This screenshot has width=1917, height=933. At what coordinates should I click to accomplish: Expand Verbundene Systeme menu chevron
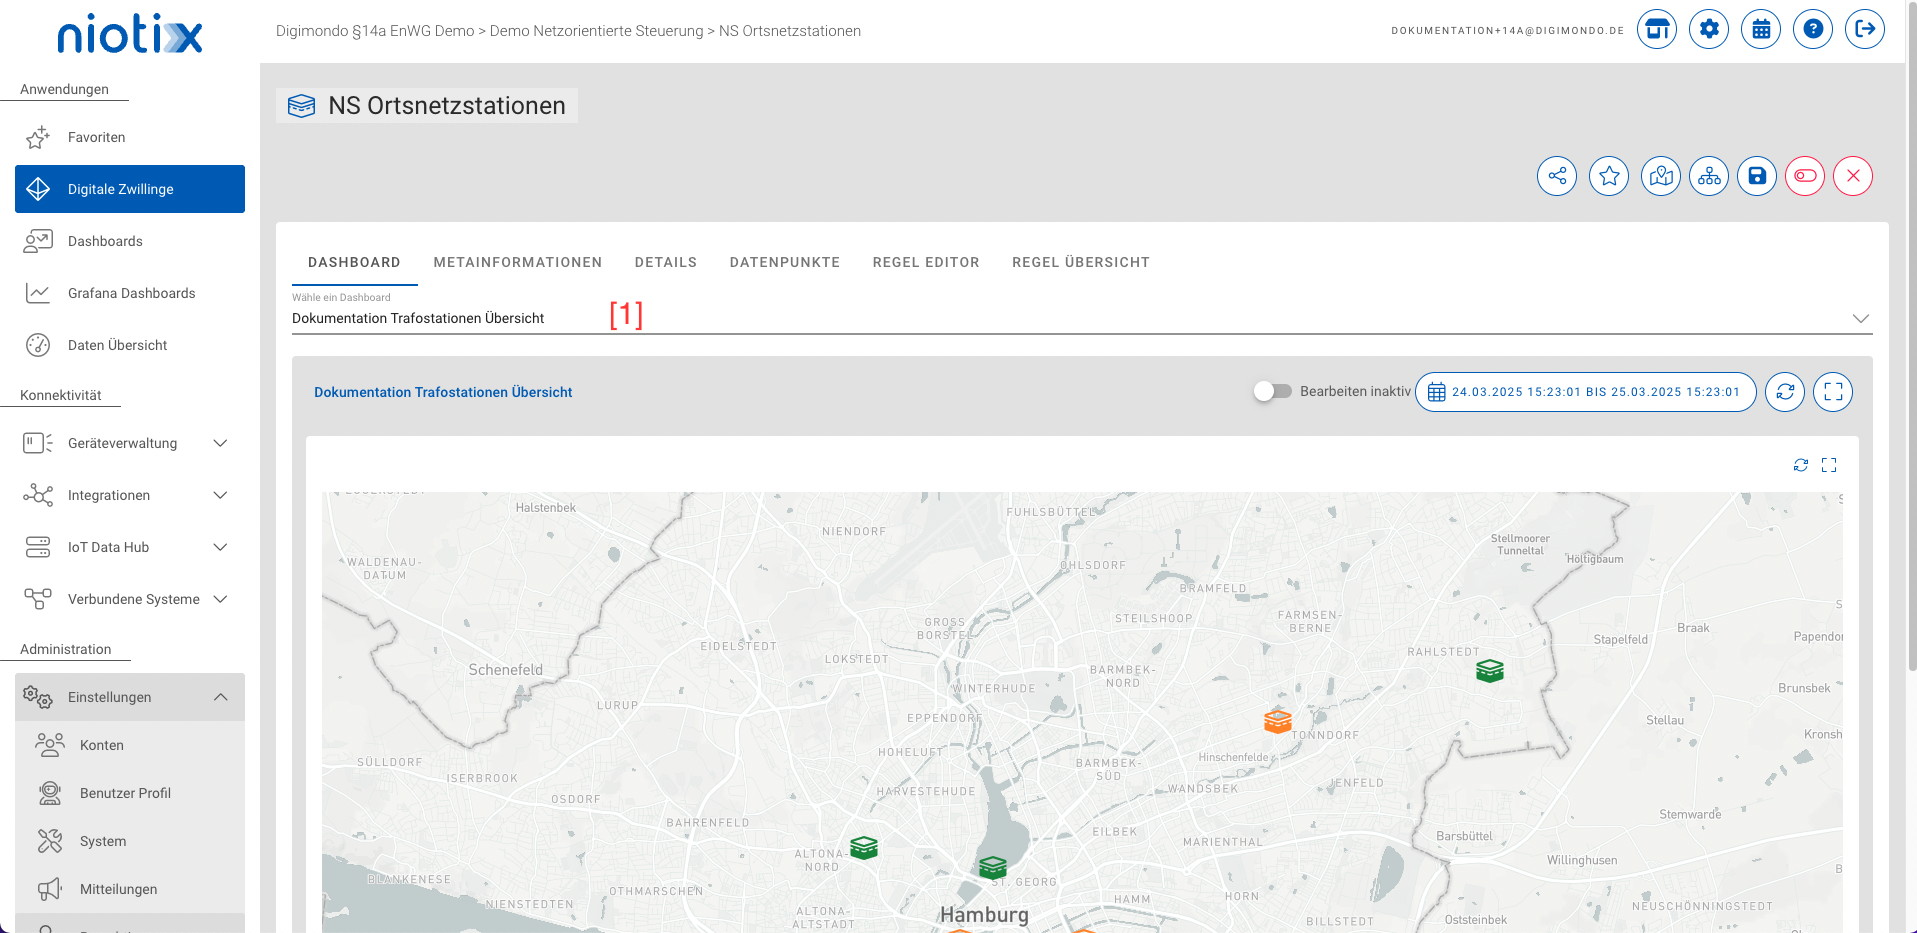pyautogui.click(x=221, y=599)
